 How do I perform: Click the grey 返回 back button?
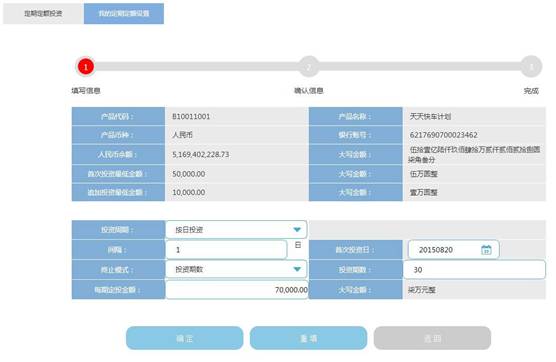tap(432, 338)
